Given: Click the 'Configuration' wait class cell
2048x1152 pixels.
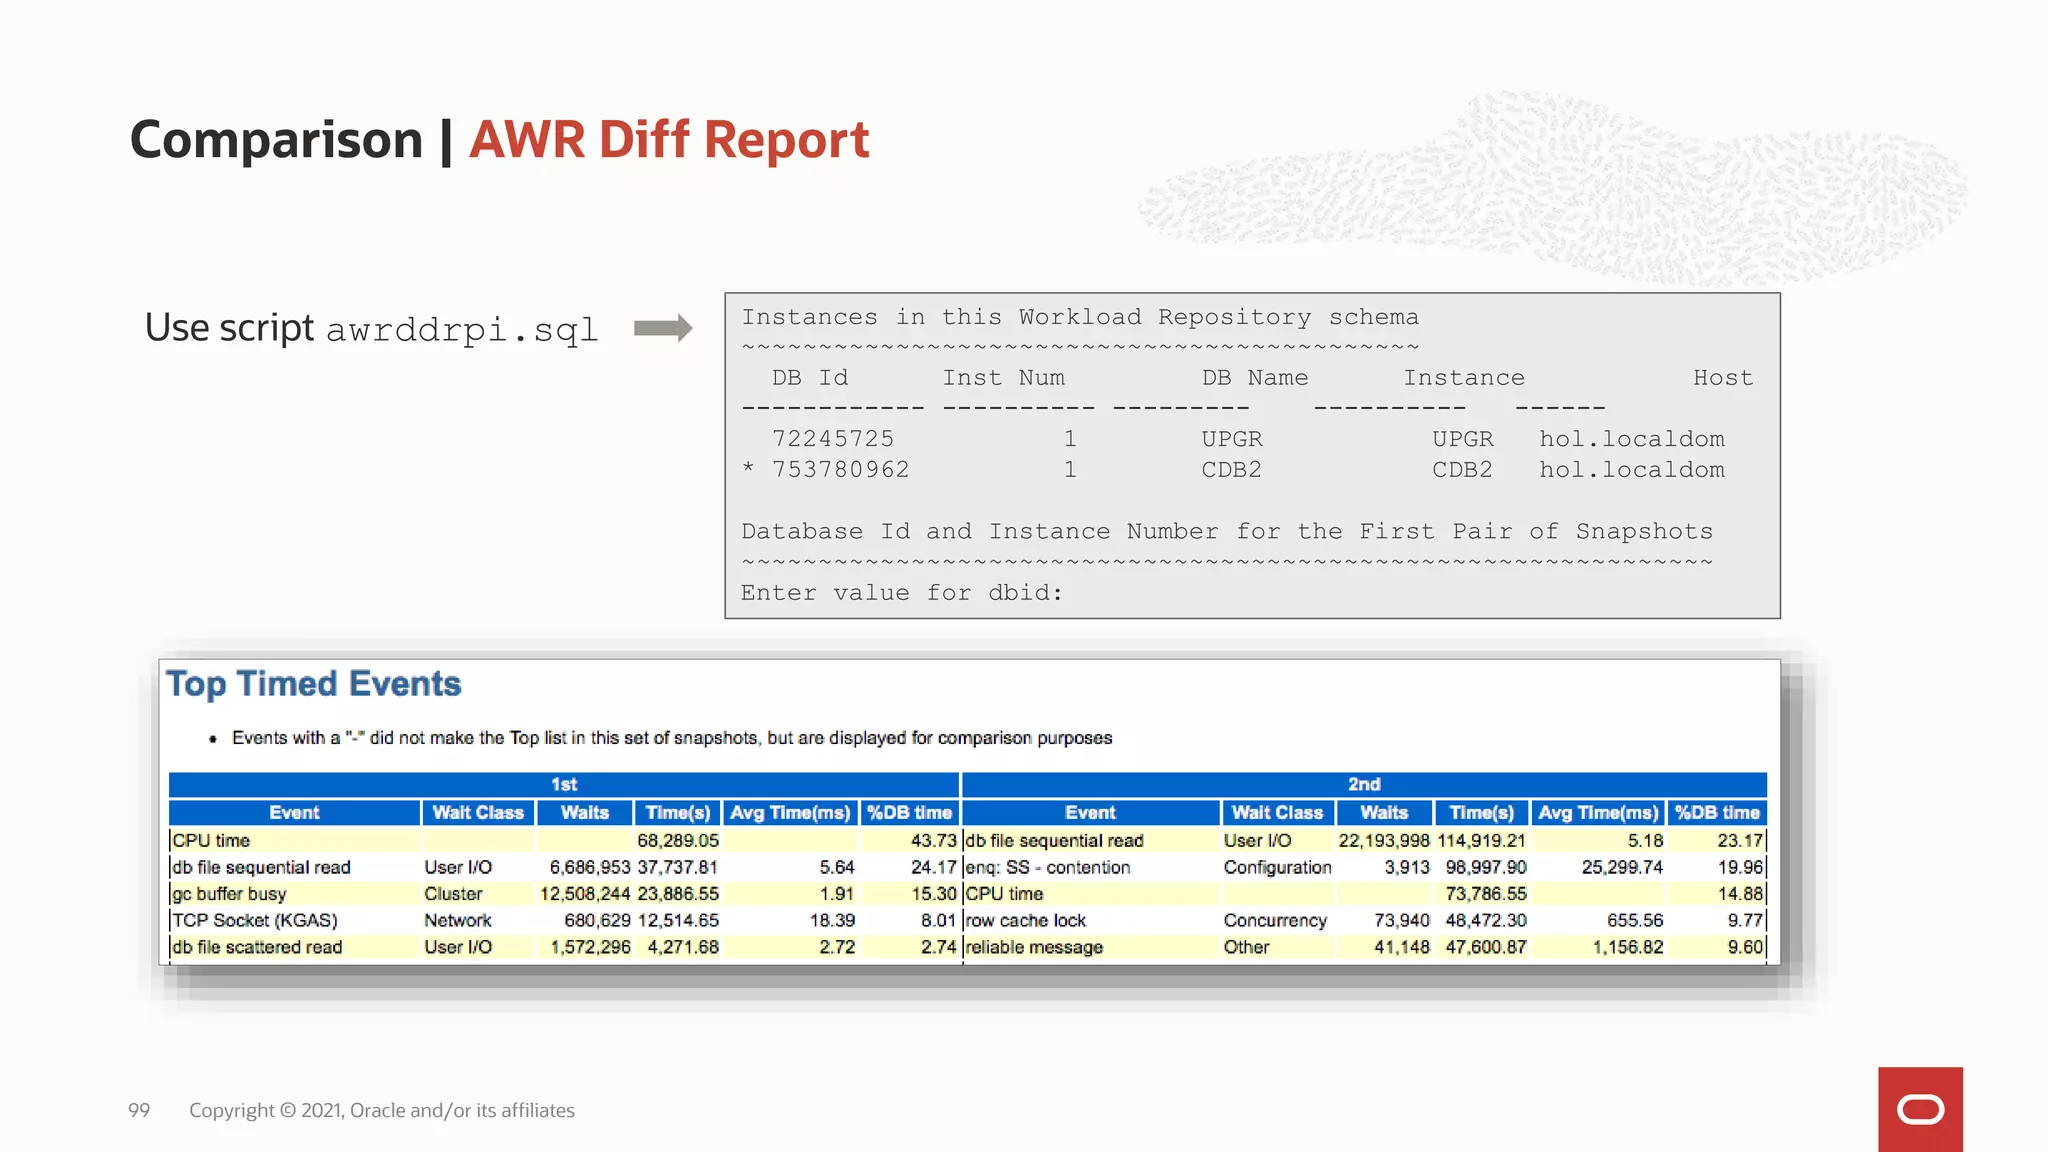Looking at the screenshot, I should click(1277, 868).
